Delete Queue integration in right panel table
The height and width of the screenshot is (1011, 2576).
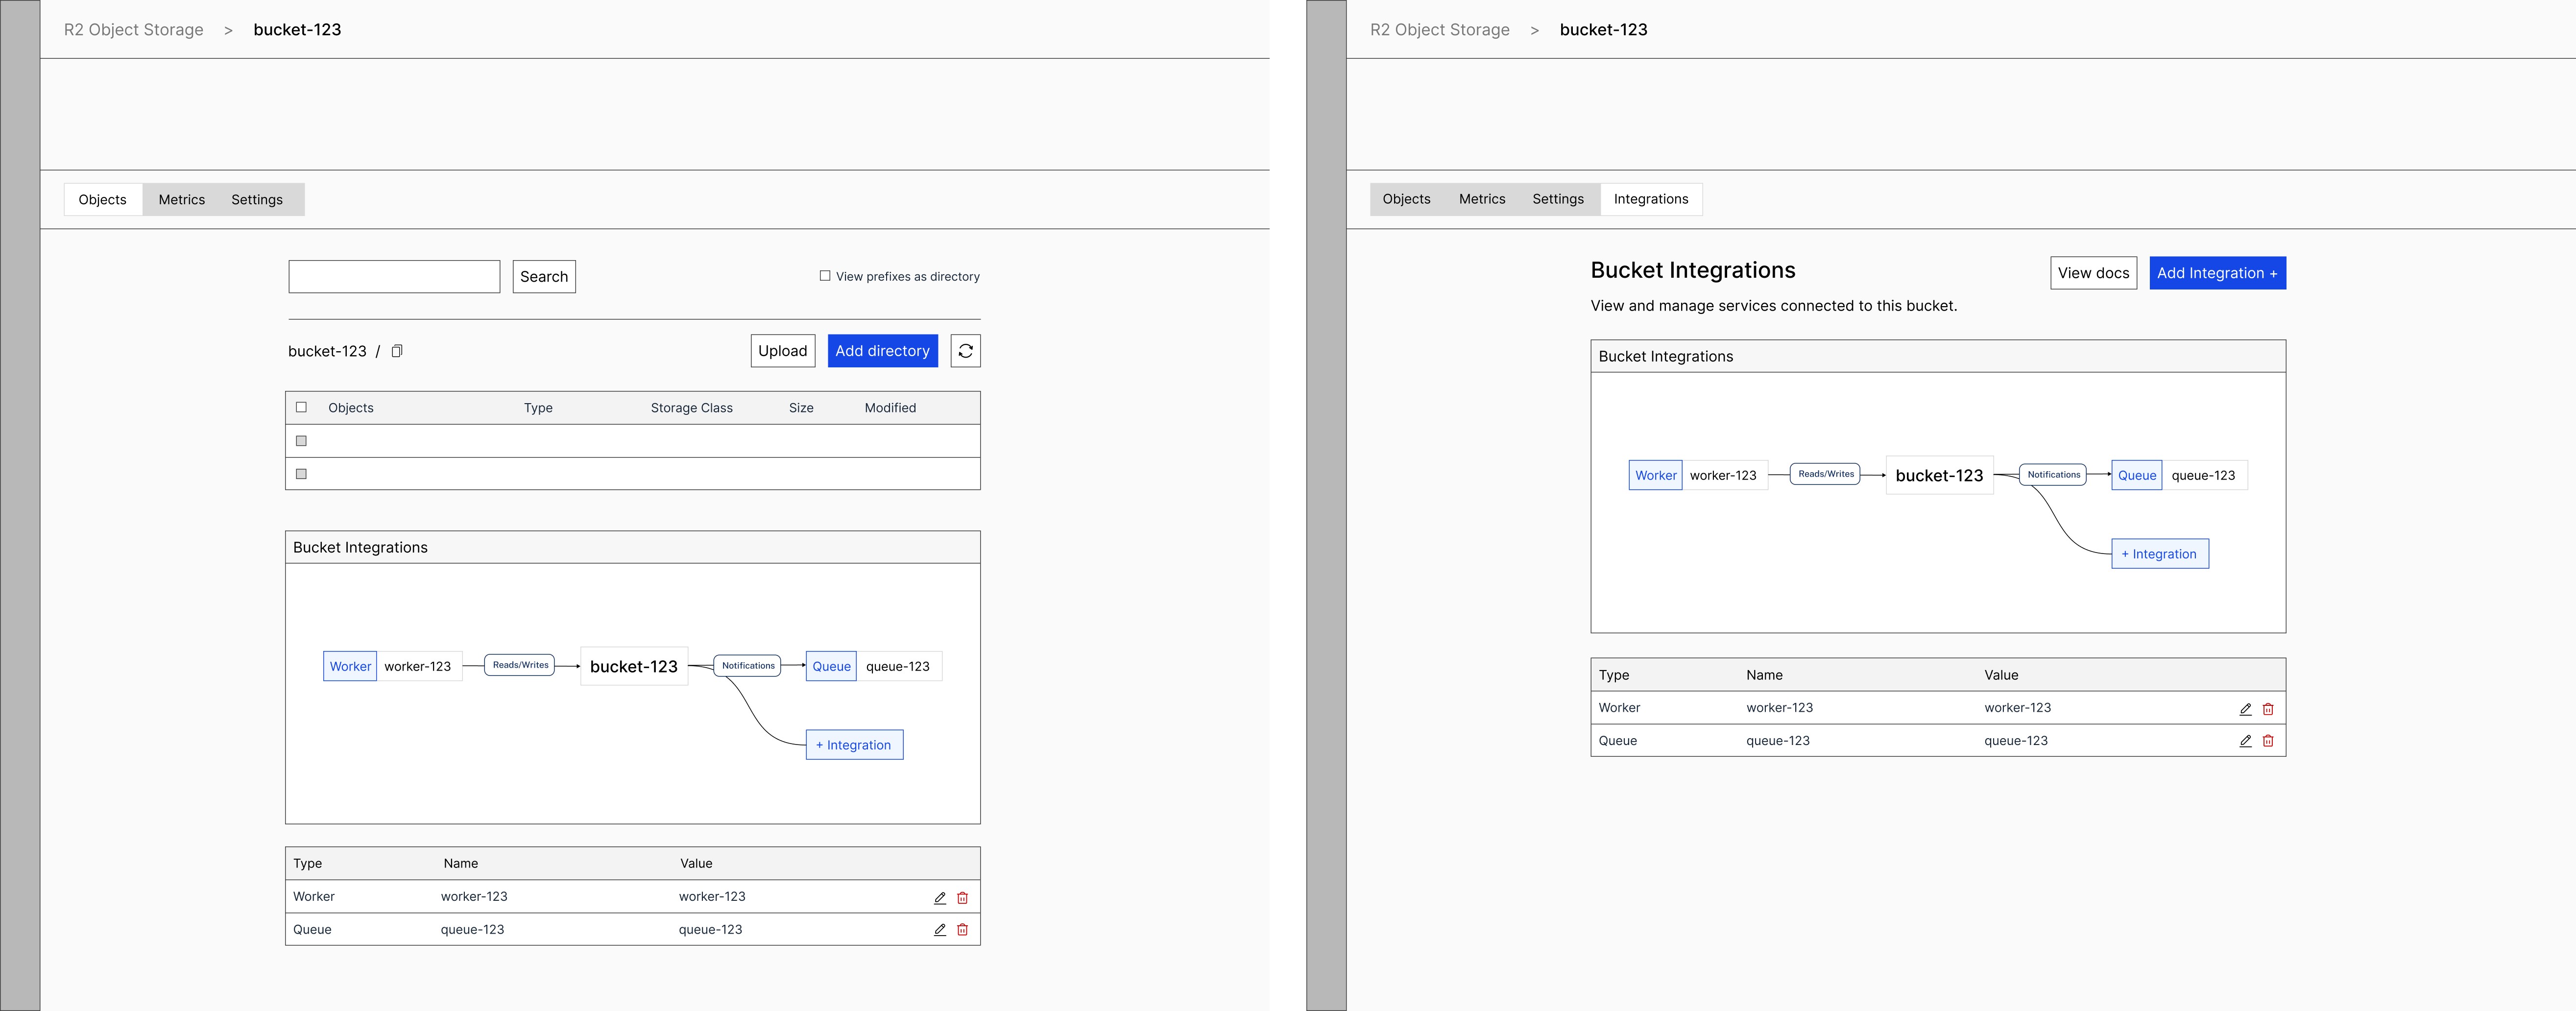(2268, 741)
